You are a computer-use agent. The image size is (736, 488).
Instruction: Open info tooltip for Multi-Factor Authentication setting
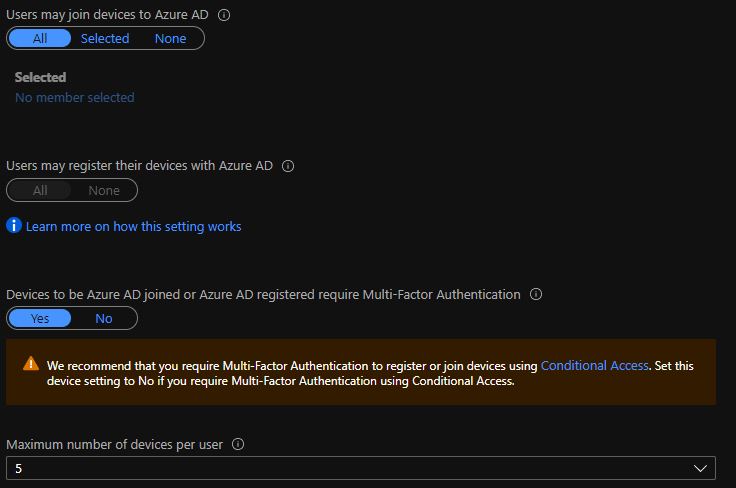coord(536,294)
